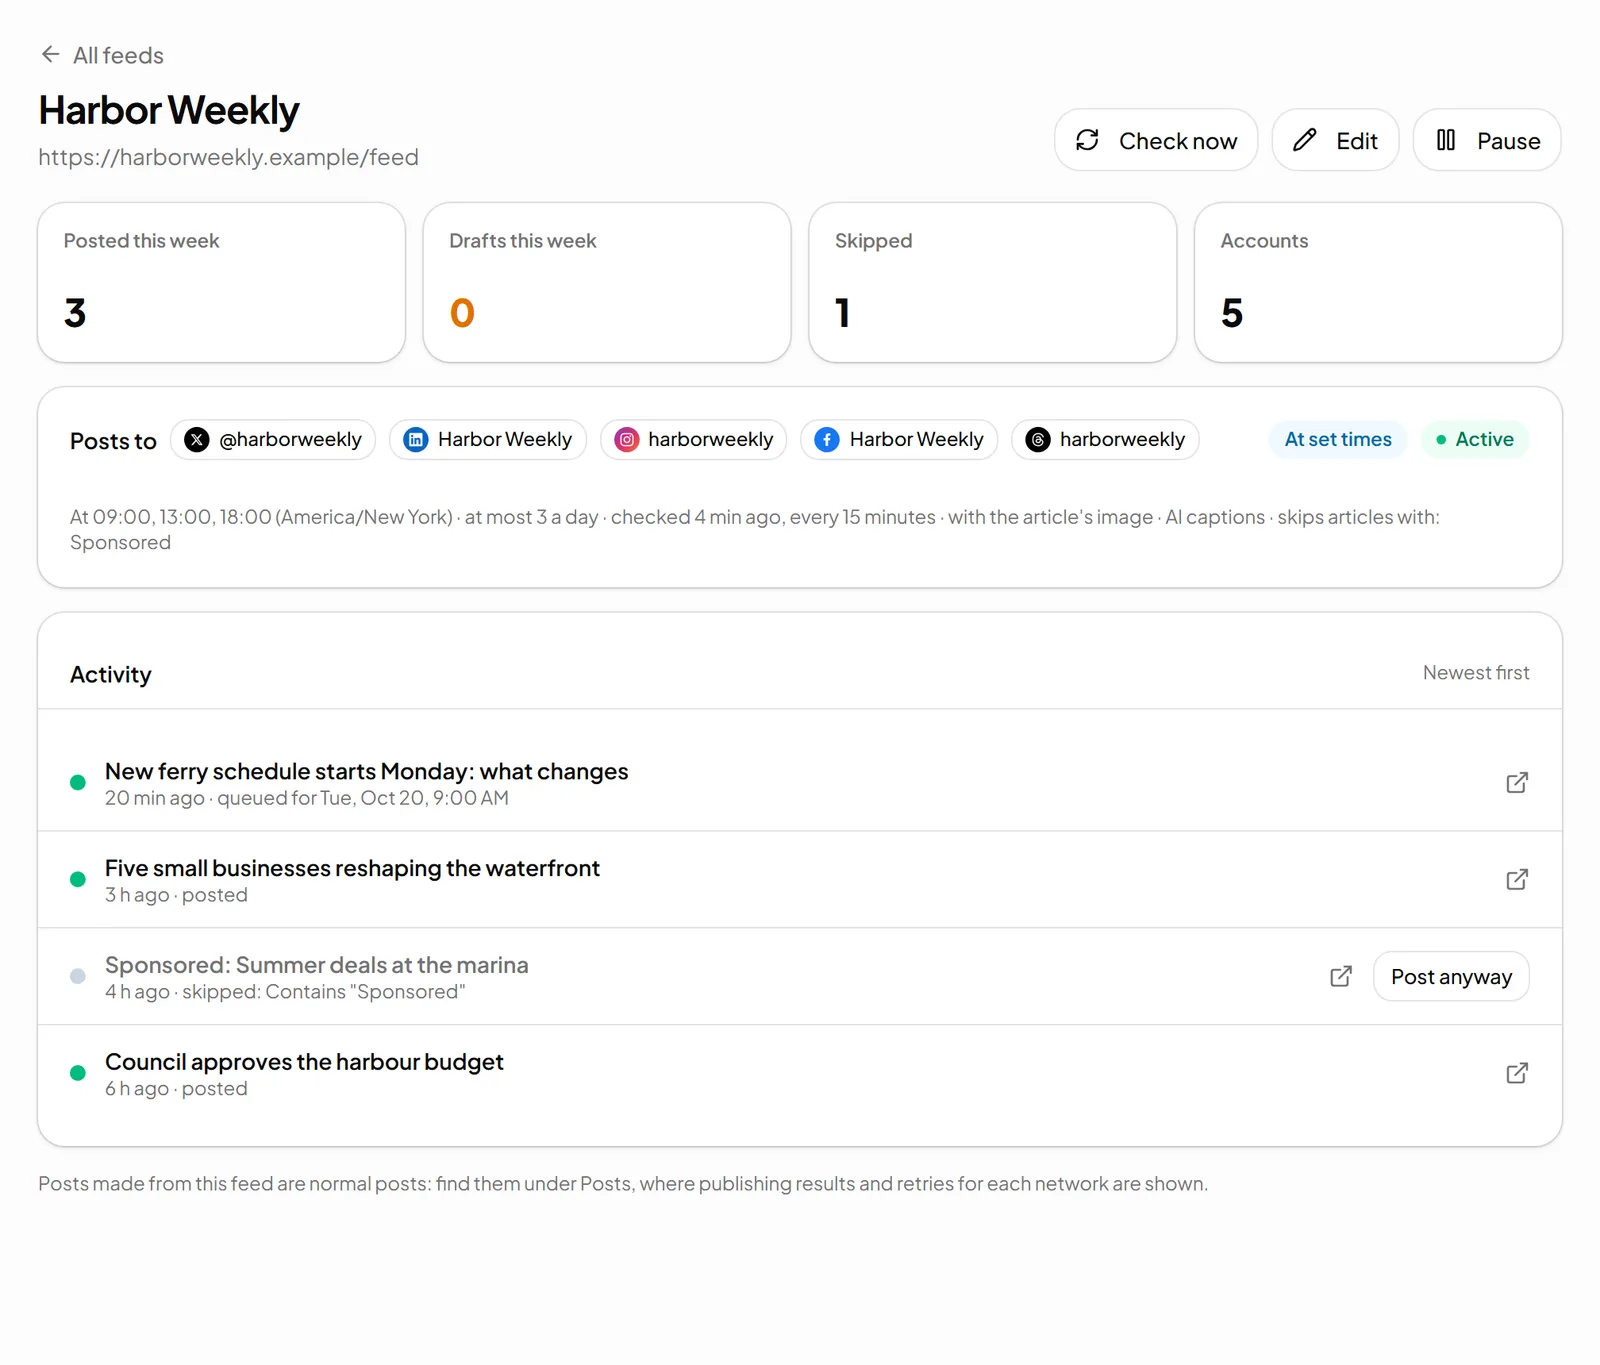Select "Council approves the harbour budget" title
Image resolution: width=1600 pixels, height=1365 pixels.
tap(304, 1062)
